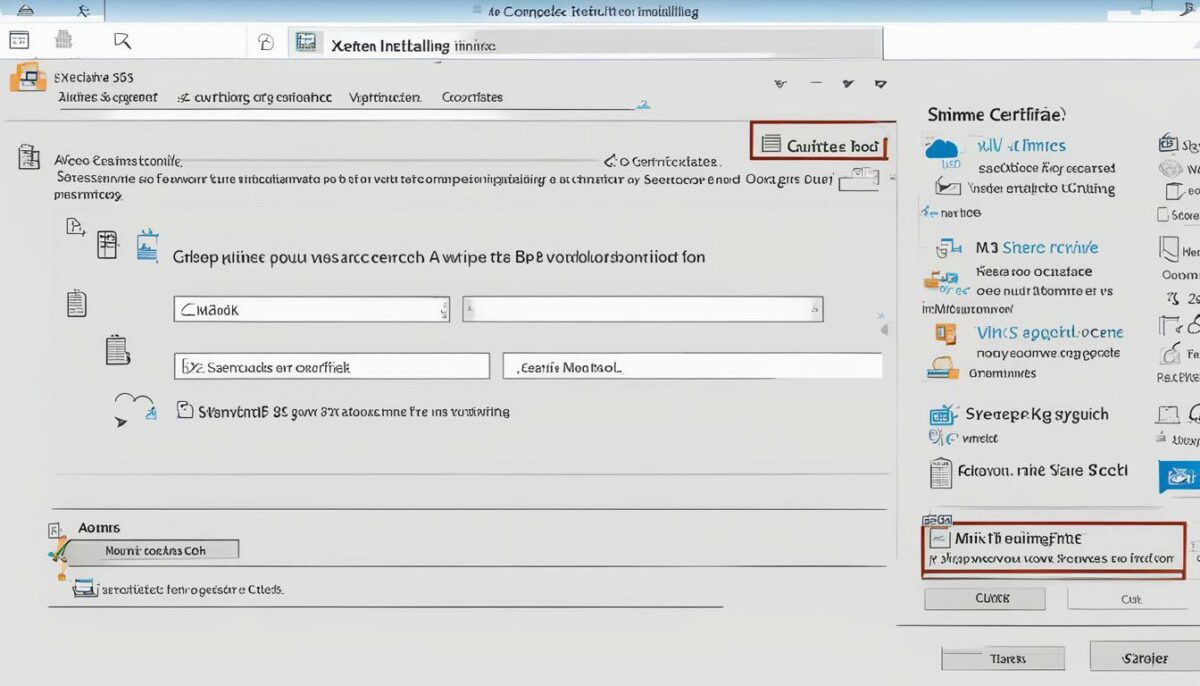Click the printer icon near the bottom left
This screenshot has height=686, width=1200.
coord(85,590)
